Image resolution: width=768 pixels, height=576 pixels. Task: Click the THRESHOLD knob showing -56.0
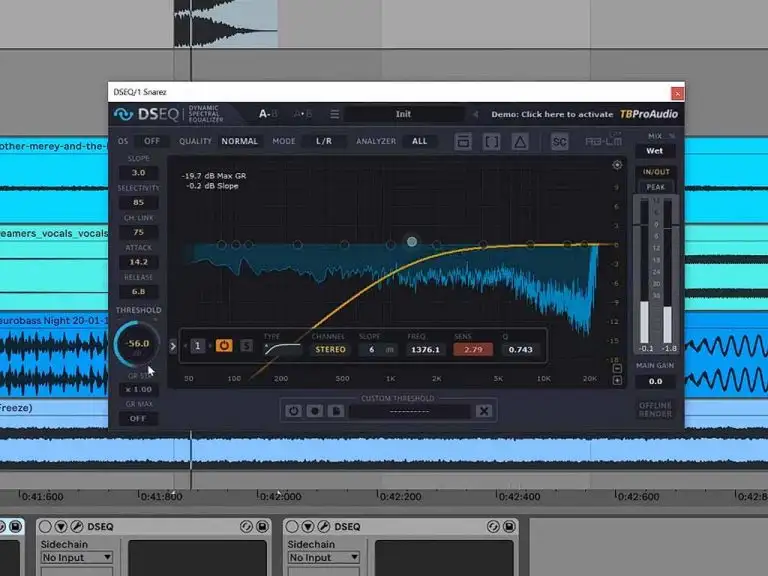coord(137,344)
